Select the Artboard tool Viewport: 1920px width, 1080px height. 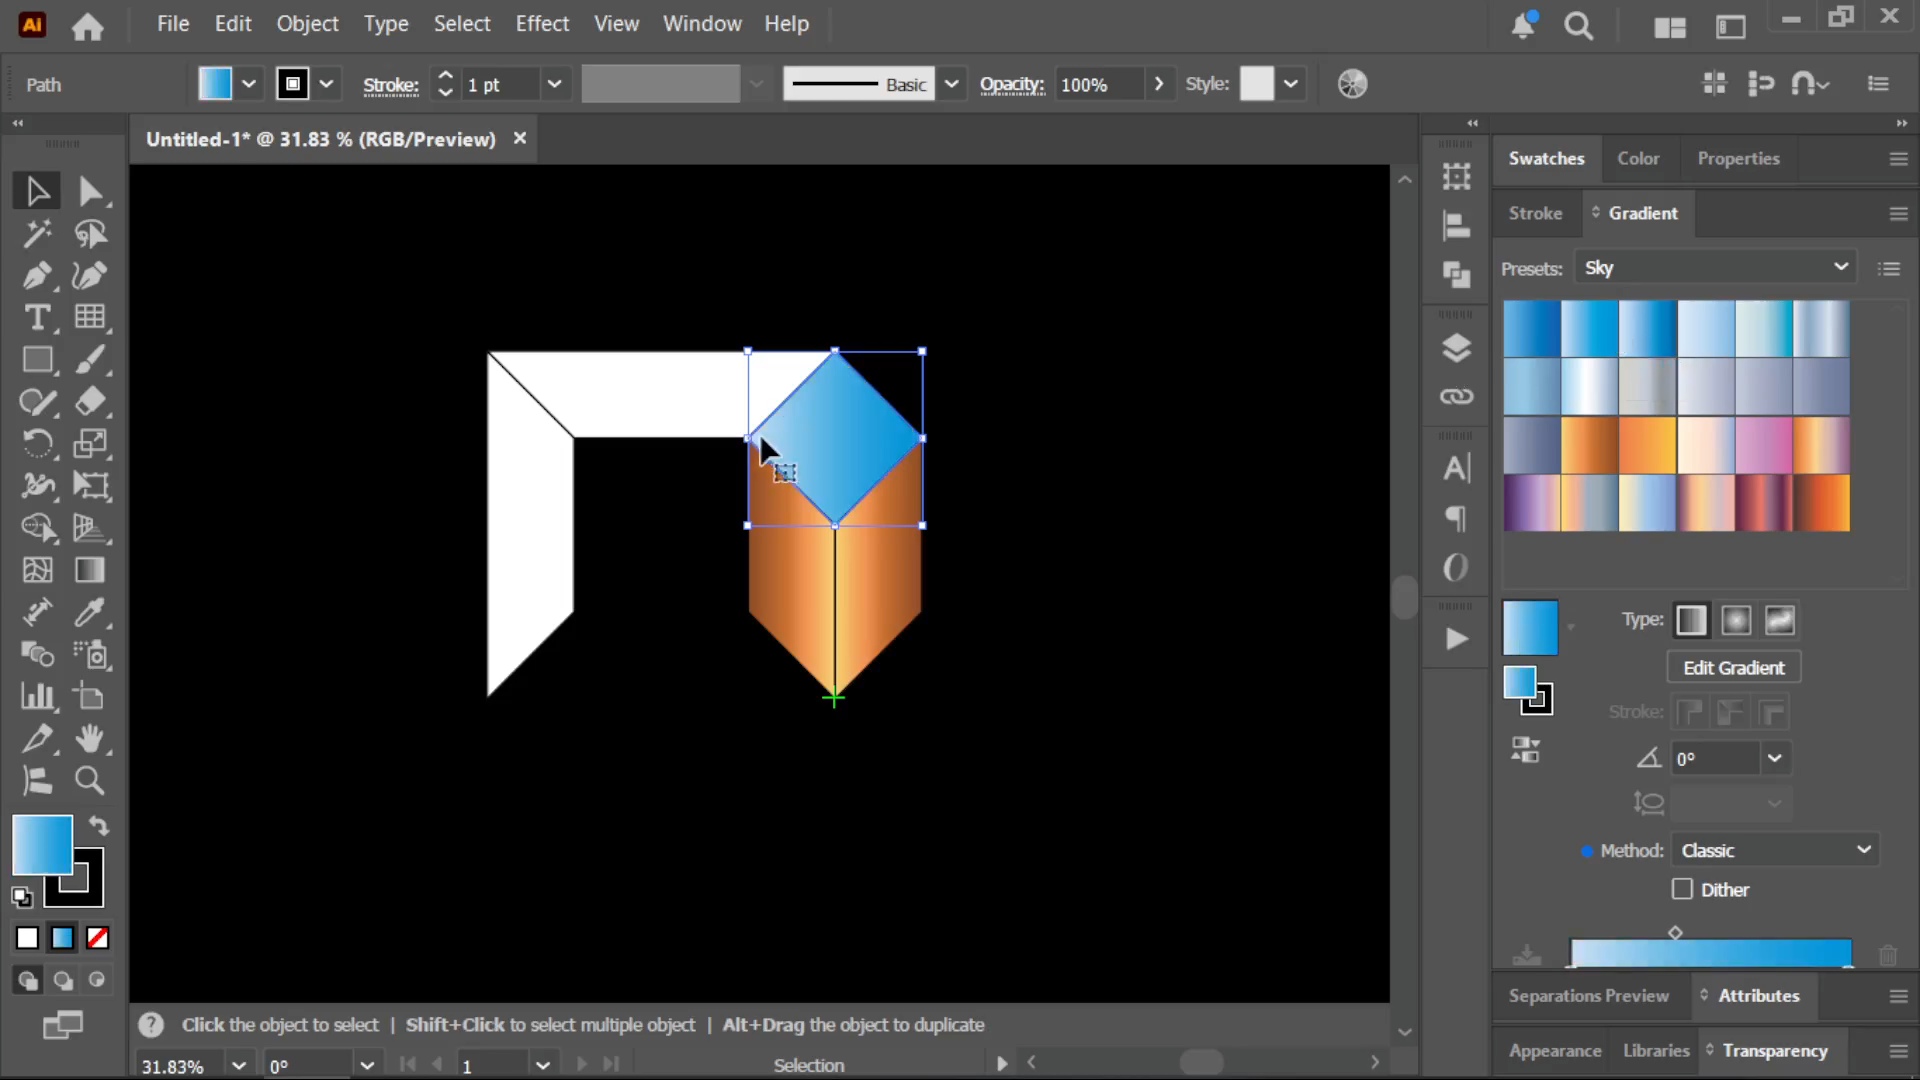(90, 696)
